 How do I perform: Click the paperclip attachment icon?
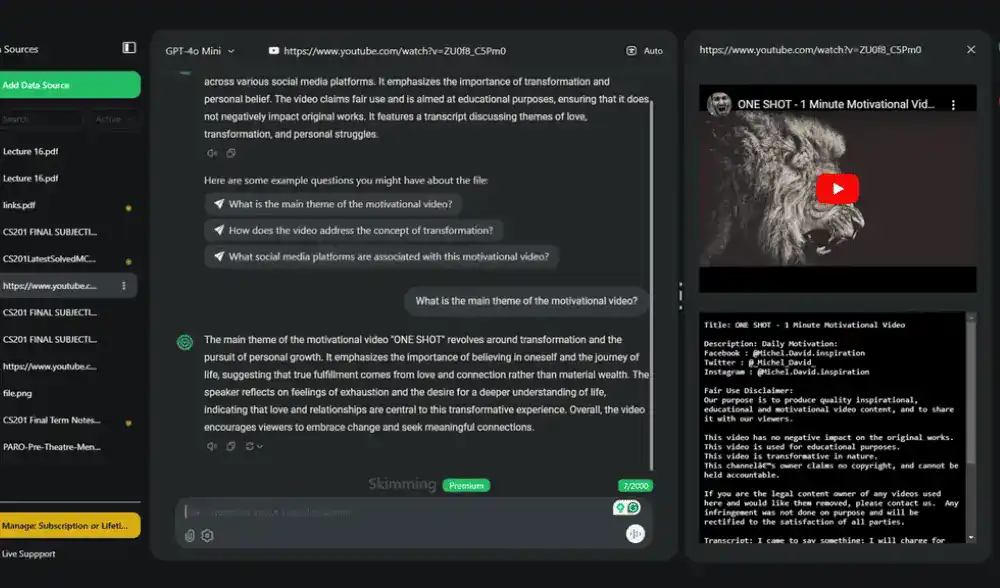point(190,536)
